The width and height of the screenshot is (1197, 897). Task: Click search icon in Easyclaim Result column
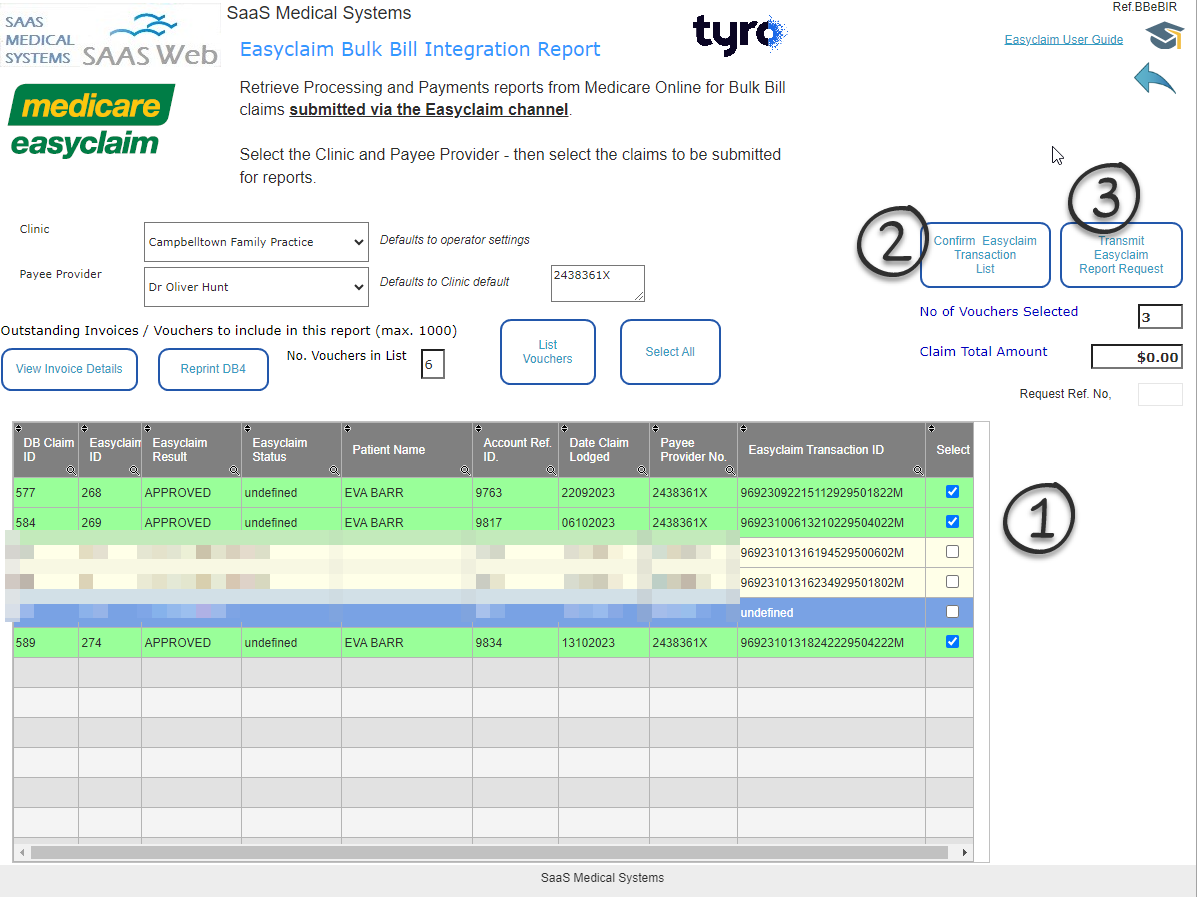(234, 470)
